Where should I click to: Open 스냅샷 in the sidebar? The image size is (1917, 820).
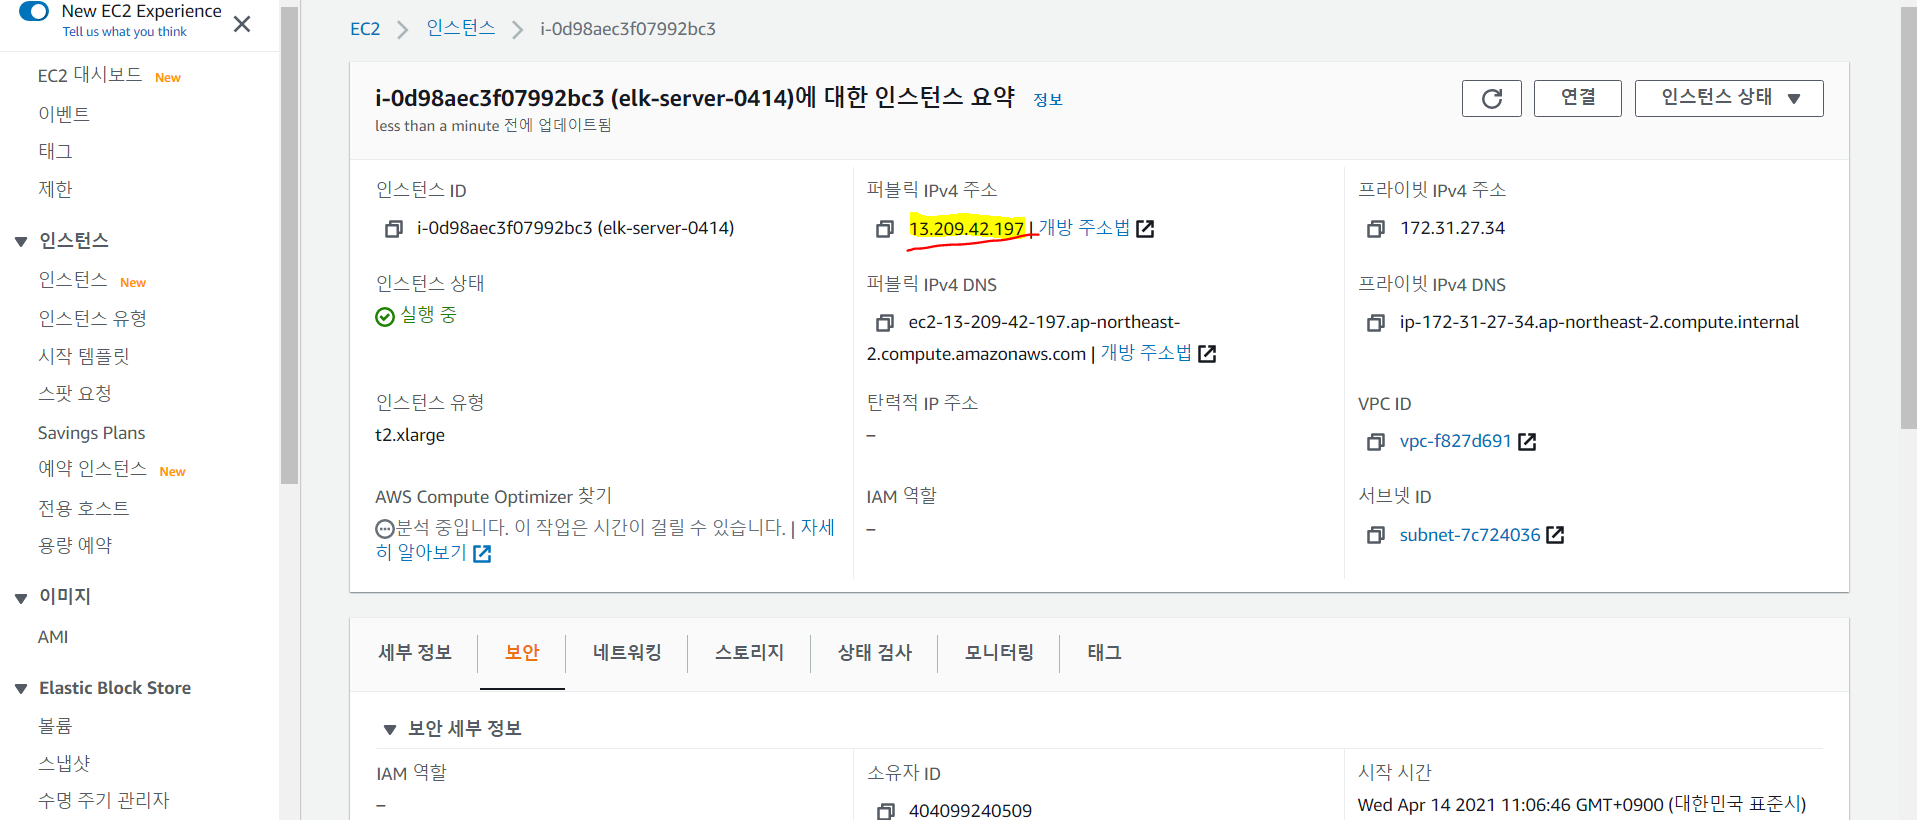click(64, 764)
